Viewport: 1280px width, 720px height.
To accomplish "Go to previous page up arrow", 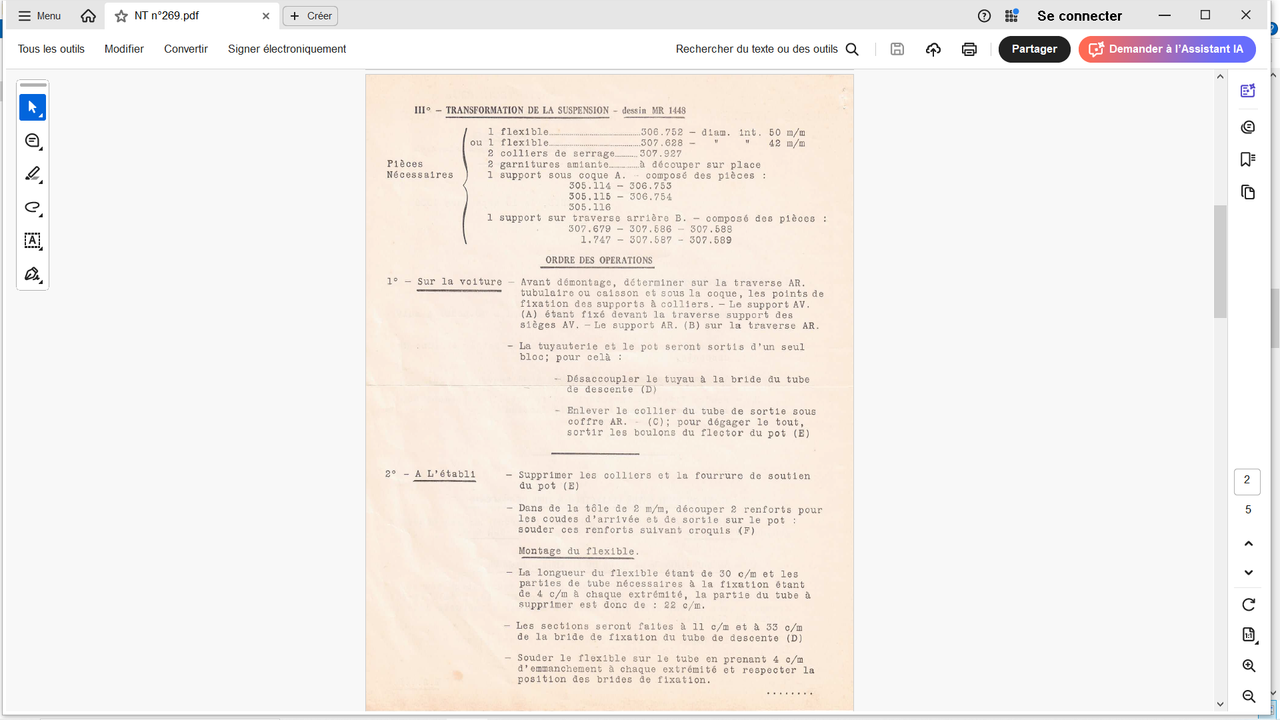I will tap(1248, 544).
